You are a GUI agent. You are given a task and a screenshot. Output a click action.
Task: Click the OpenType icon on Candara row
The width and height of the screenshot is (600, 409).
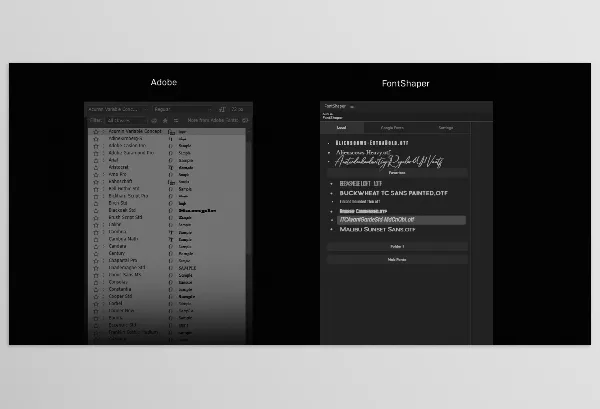(171, 247)
